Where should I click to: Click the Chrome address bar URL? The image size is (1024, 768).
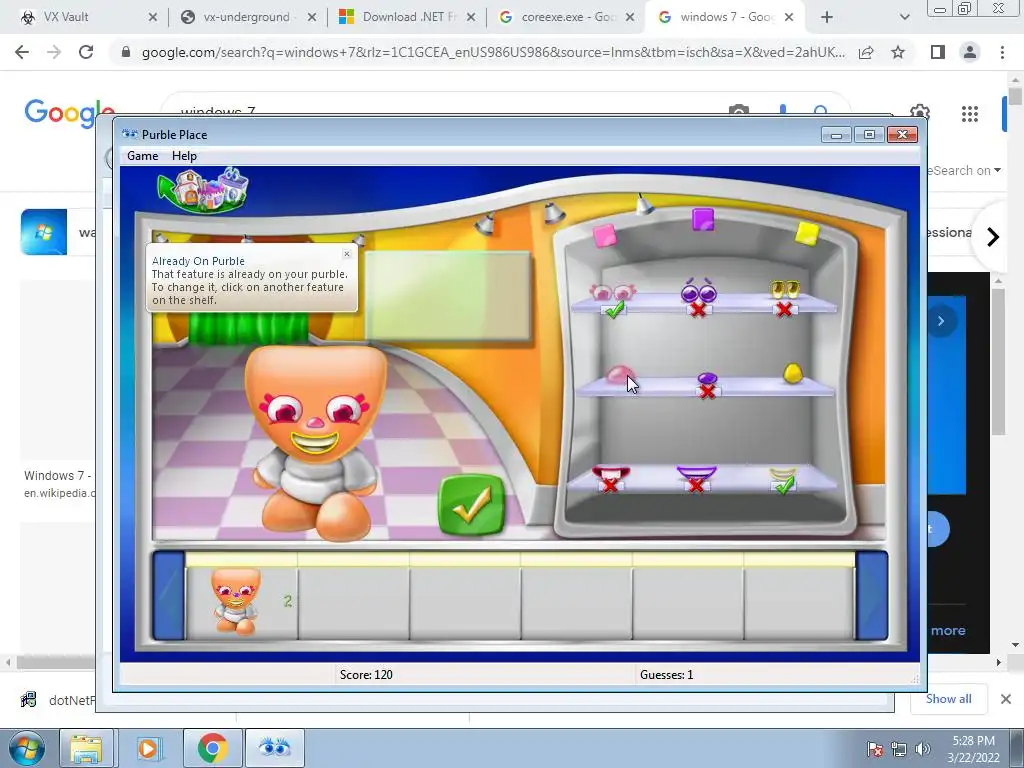coord(493,53)
